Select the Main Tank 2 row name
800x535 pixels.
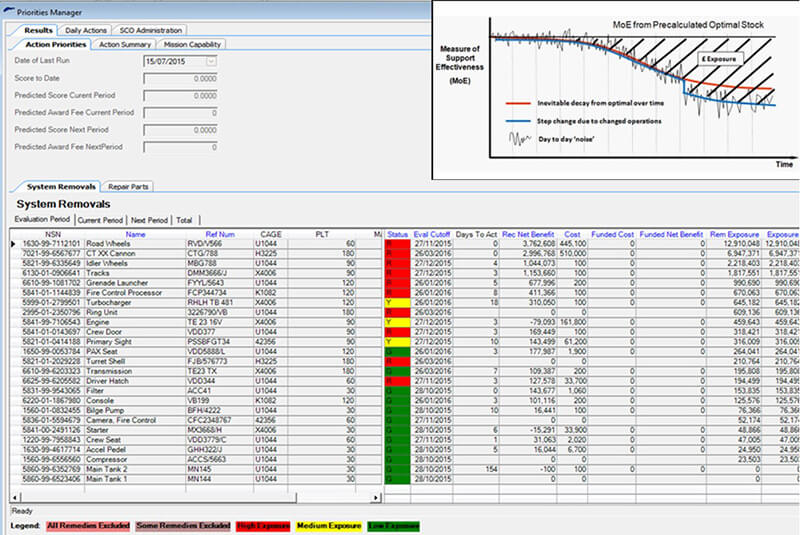click(x=107, y=469)
